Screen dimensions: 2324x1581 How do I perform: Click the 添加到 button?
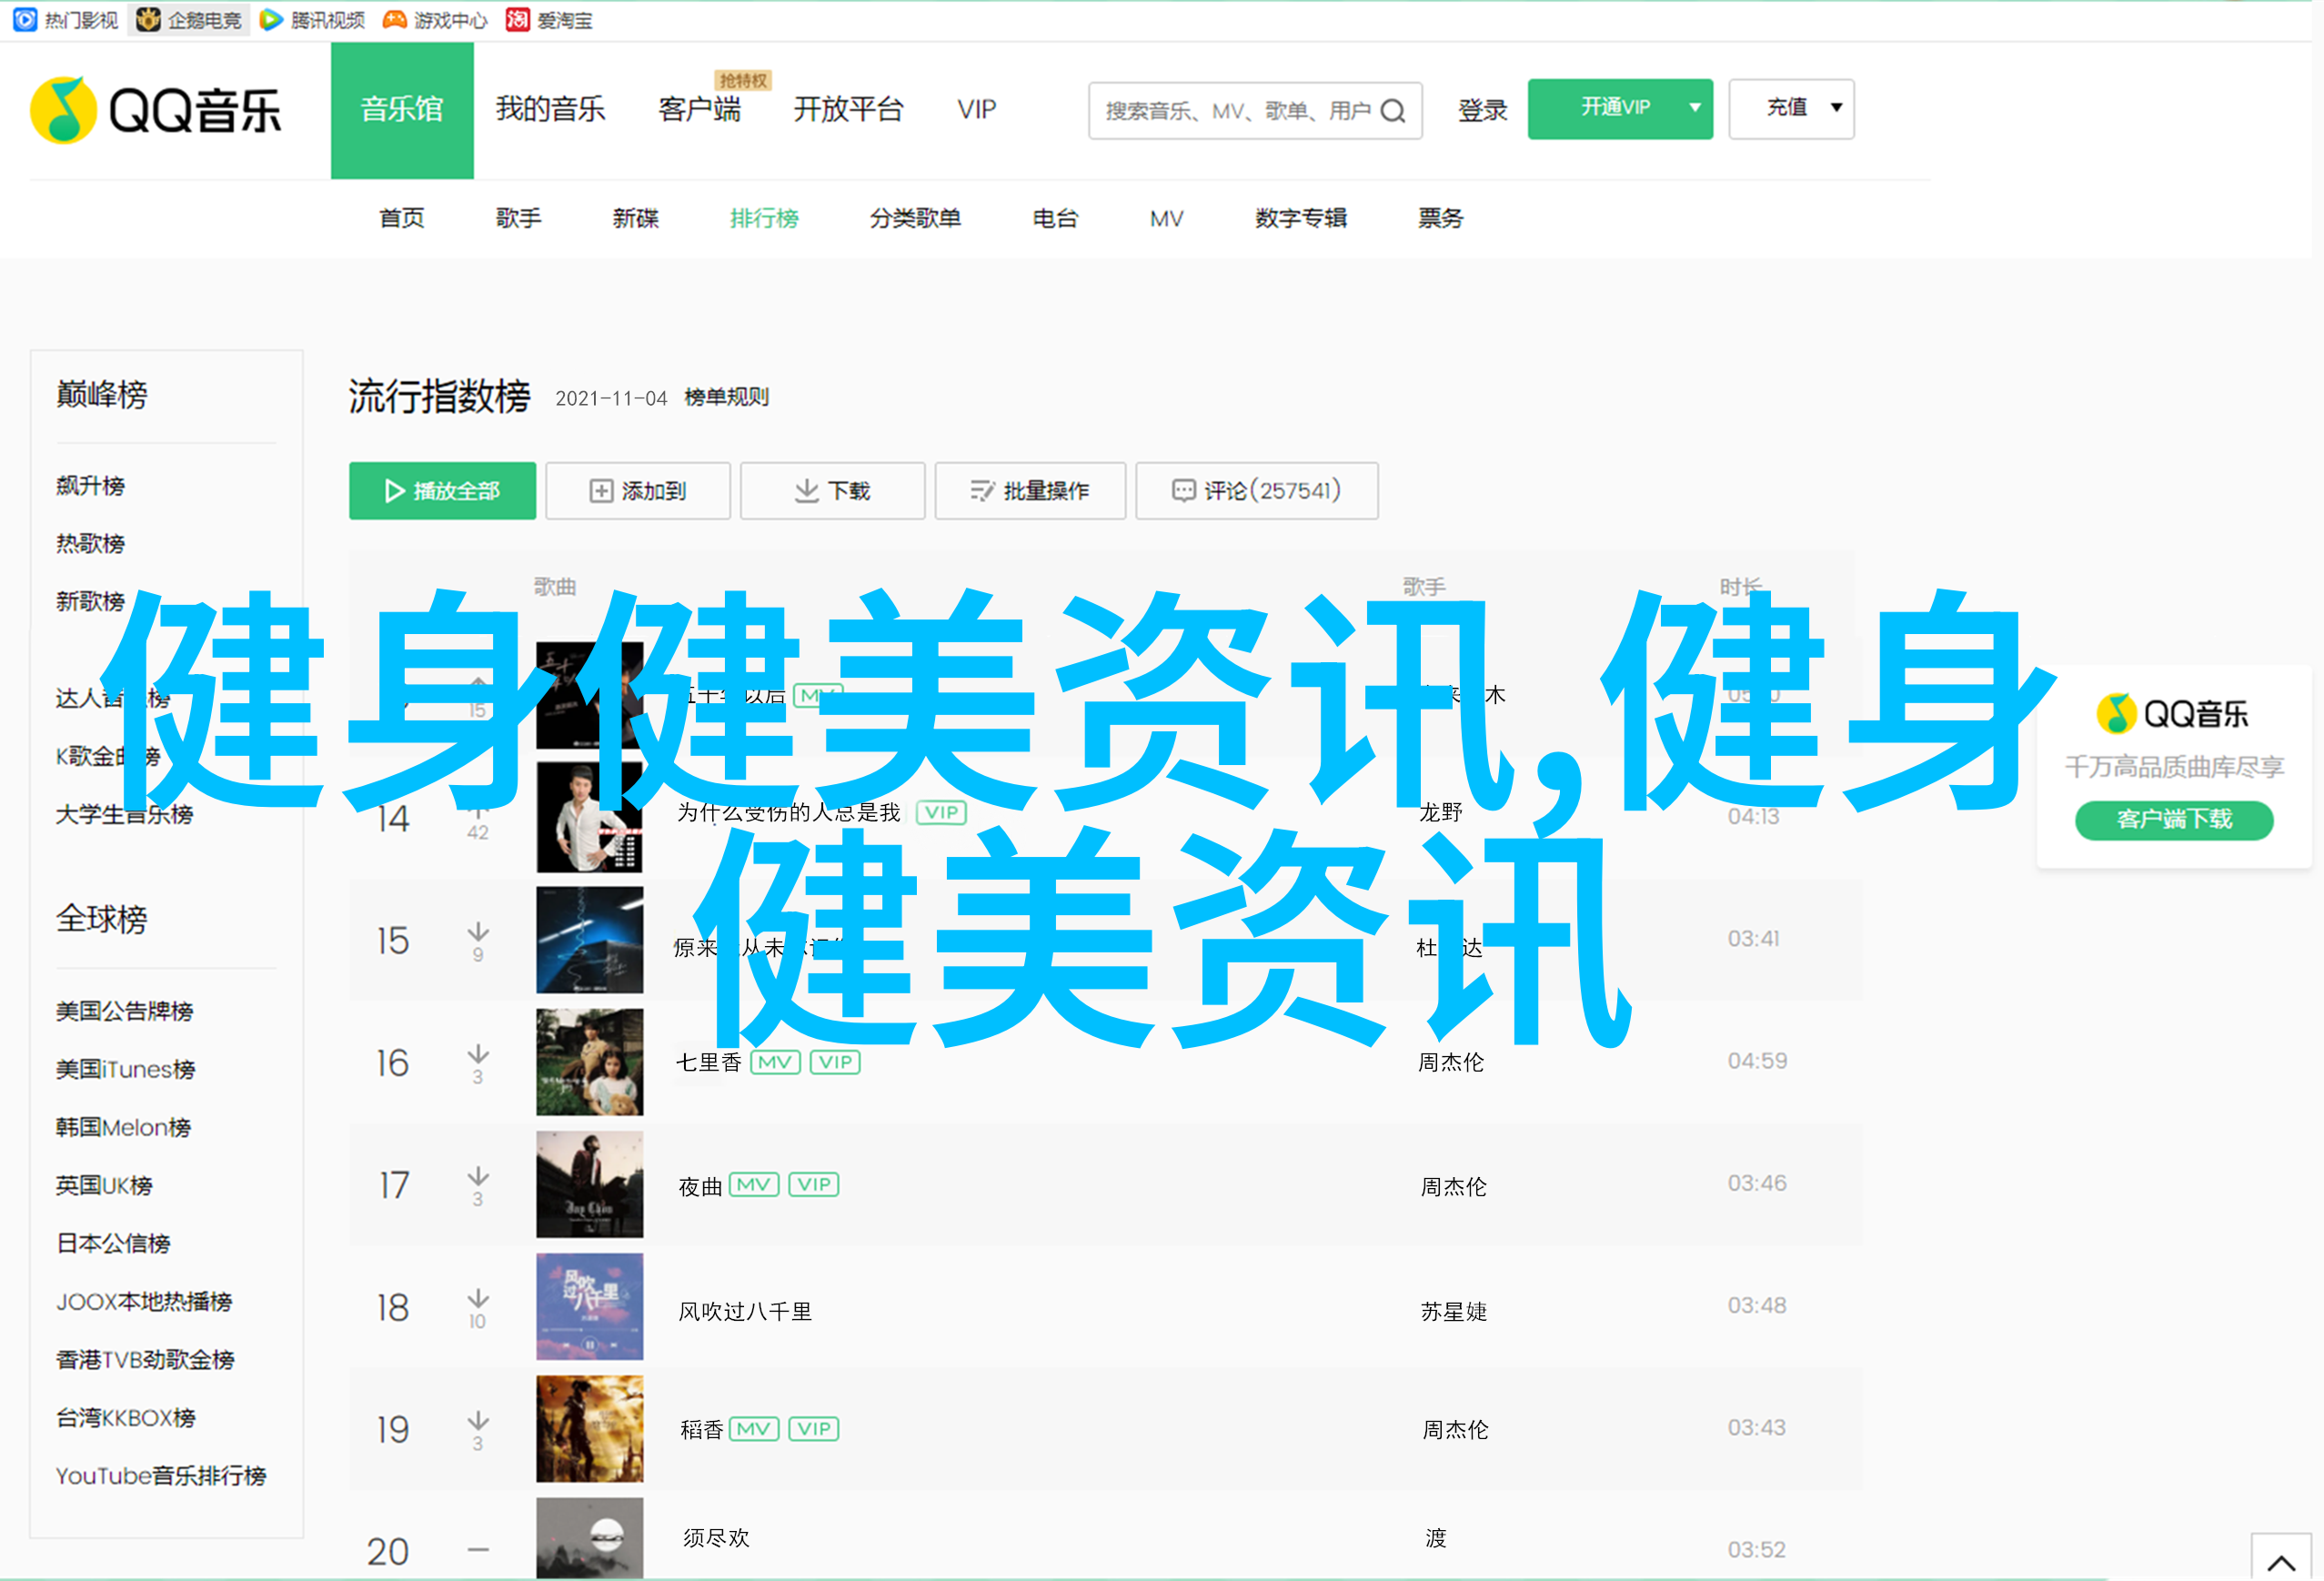point(638,491)
